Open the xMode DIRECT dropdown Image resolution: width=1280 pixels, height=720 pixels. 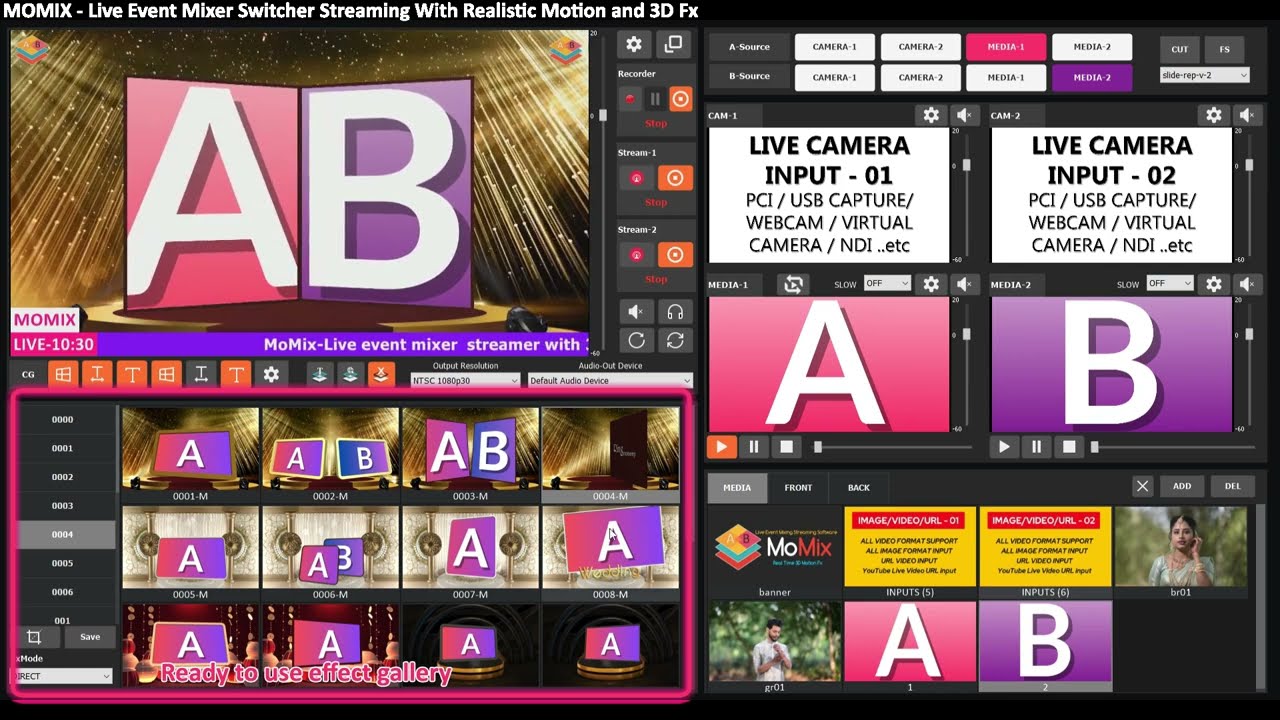pos(64,676)
